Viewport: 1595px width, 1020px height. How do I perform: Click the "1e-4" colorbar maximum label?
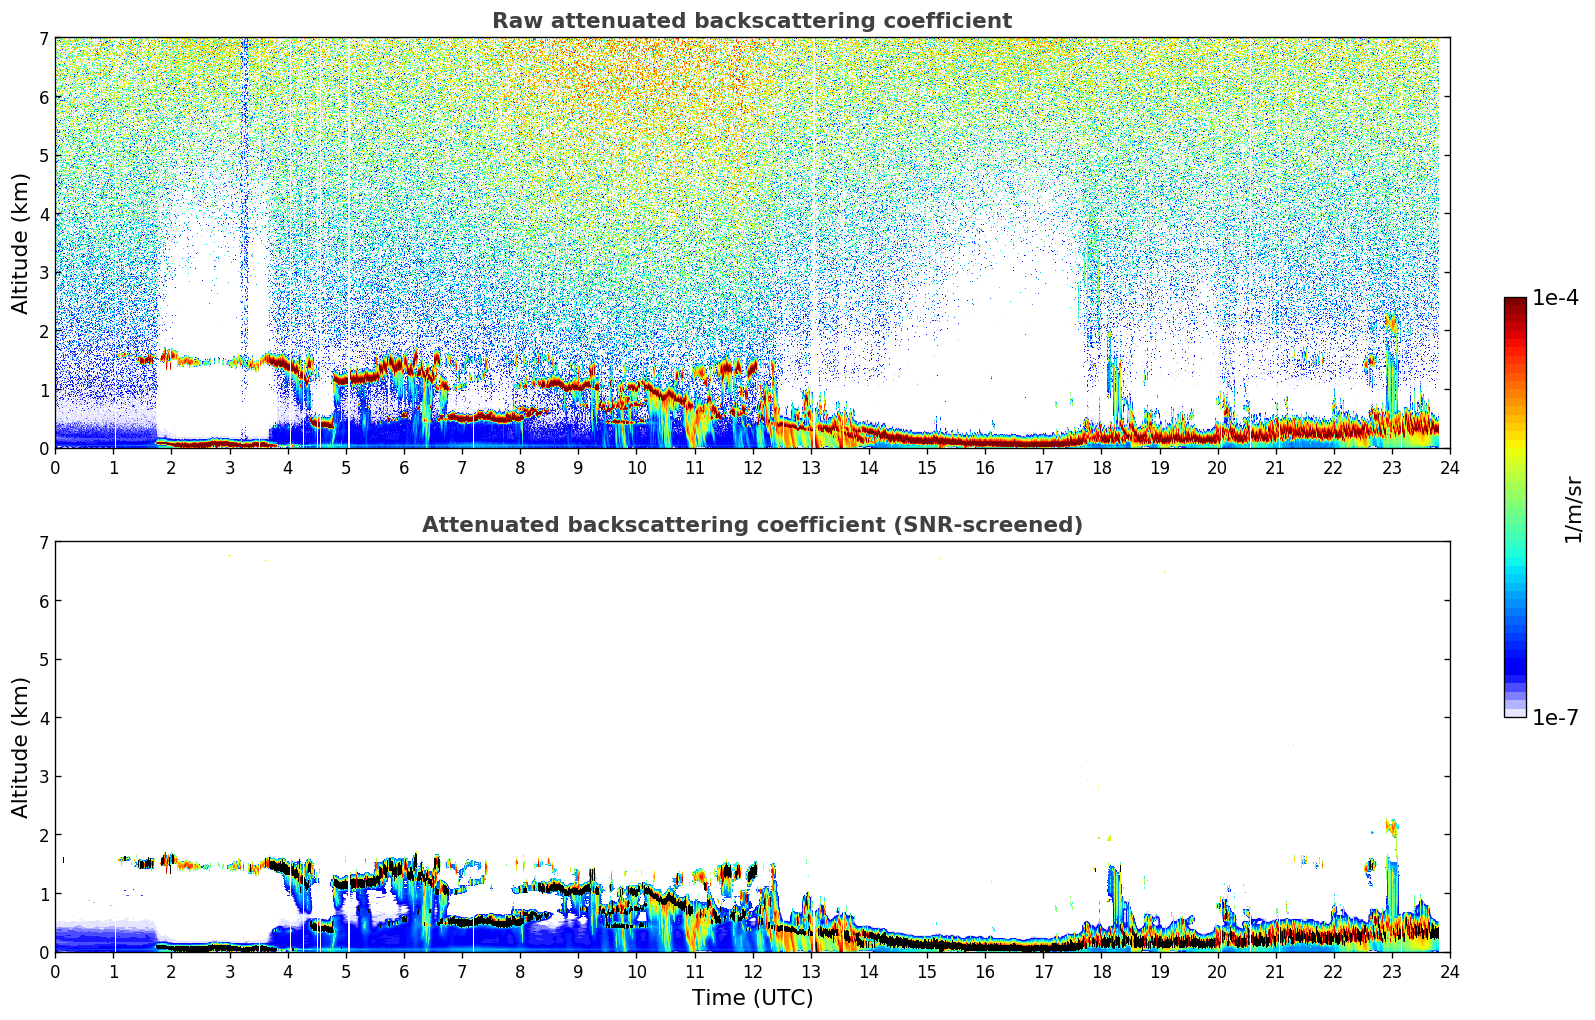click(x=1555, y=298)
